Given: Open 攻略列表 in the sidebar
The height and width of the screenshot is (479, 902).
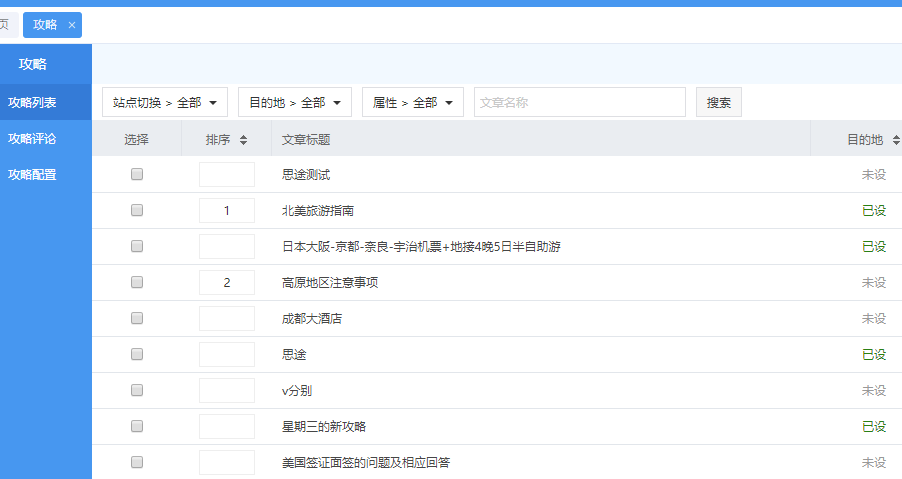Looking at the screenshot, I should (32, 102).
